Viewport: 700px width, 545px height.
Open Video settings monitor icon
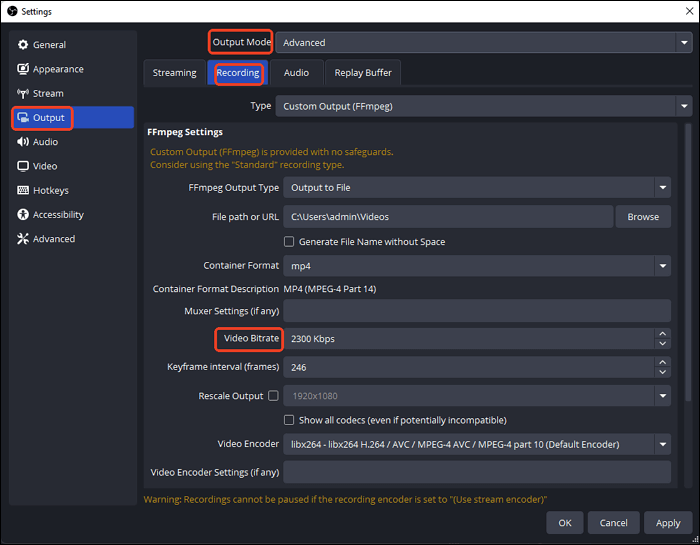point(24,166)
